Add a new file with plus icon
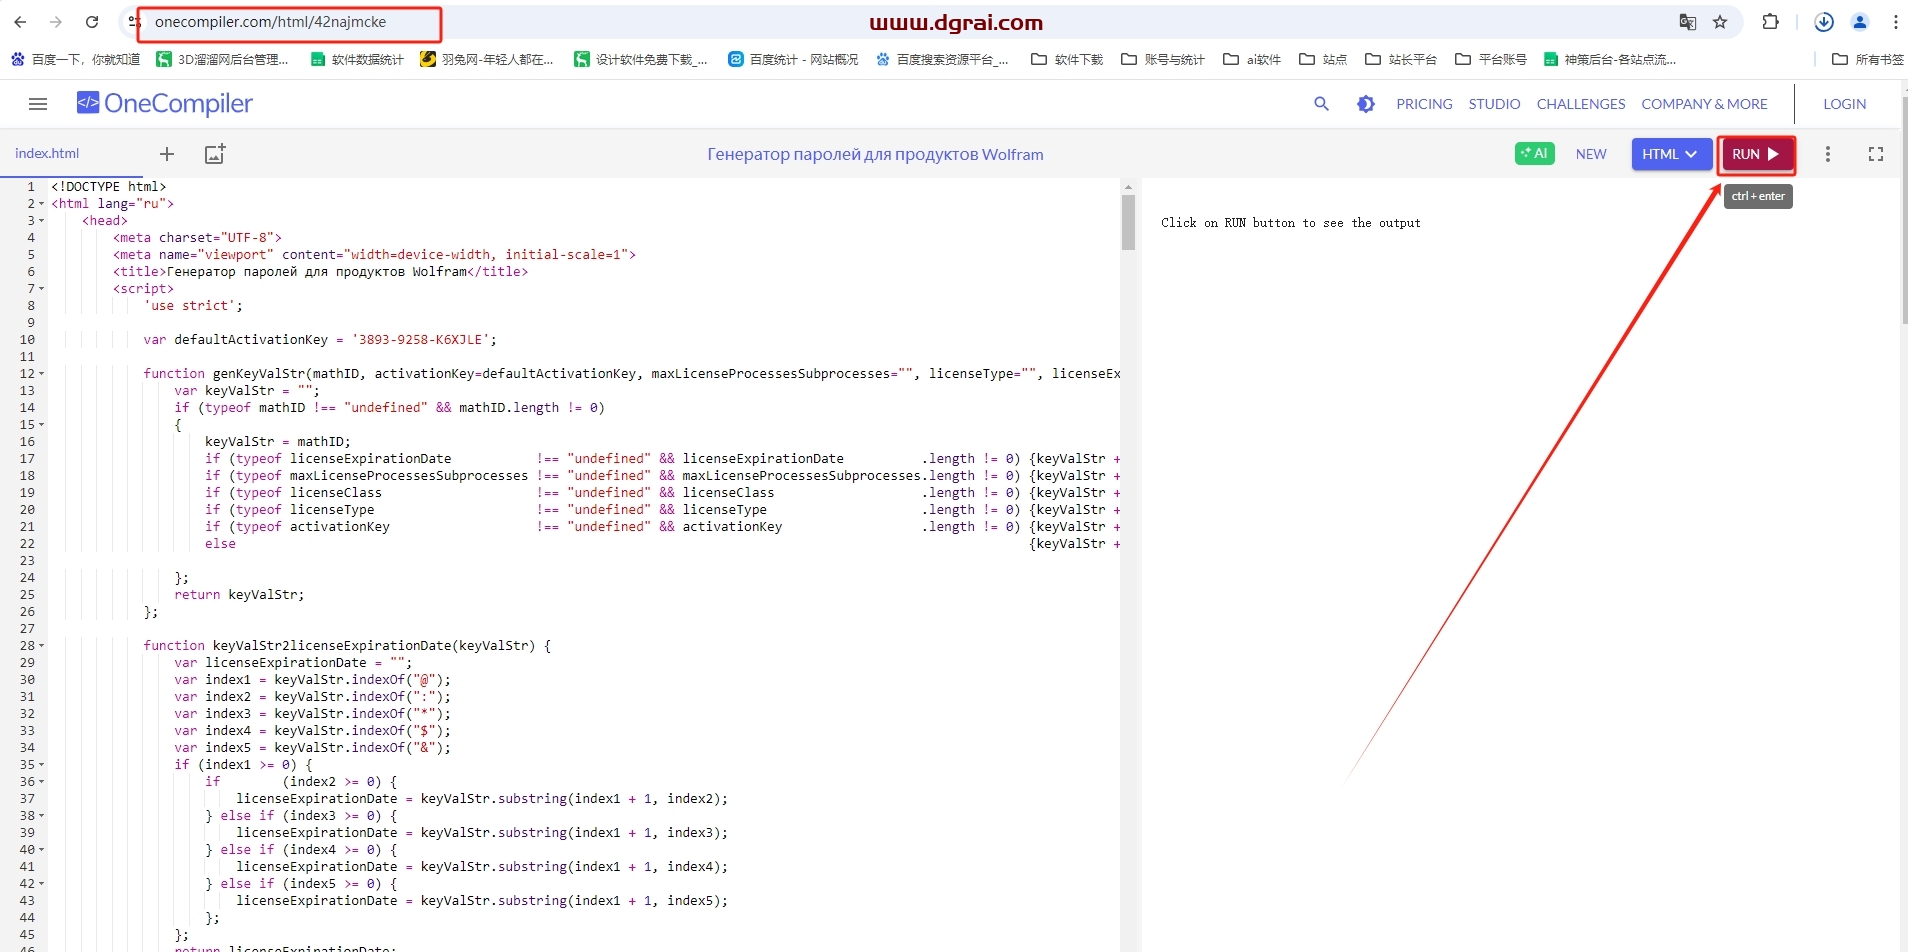Image resolution: width=1908 pixels, height=952 pixels. 167,154
